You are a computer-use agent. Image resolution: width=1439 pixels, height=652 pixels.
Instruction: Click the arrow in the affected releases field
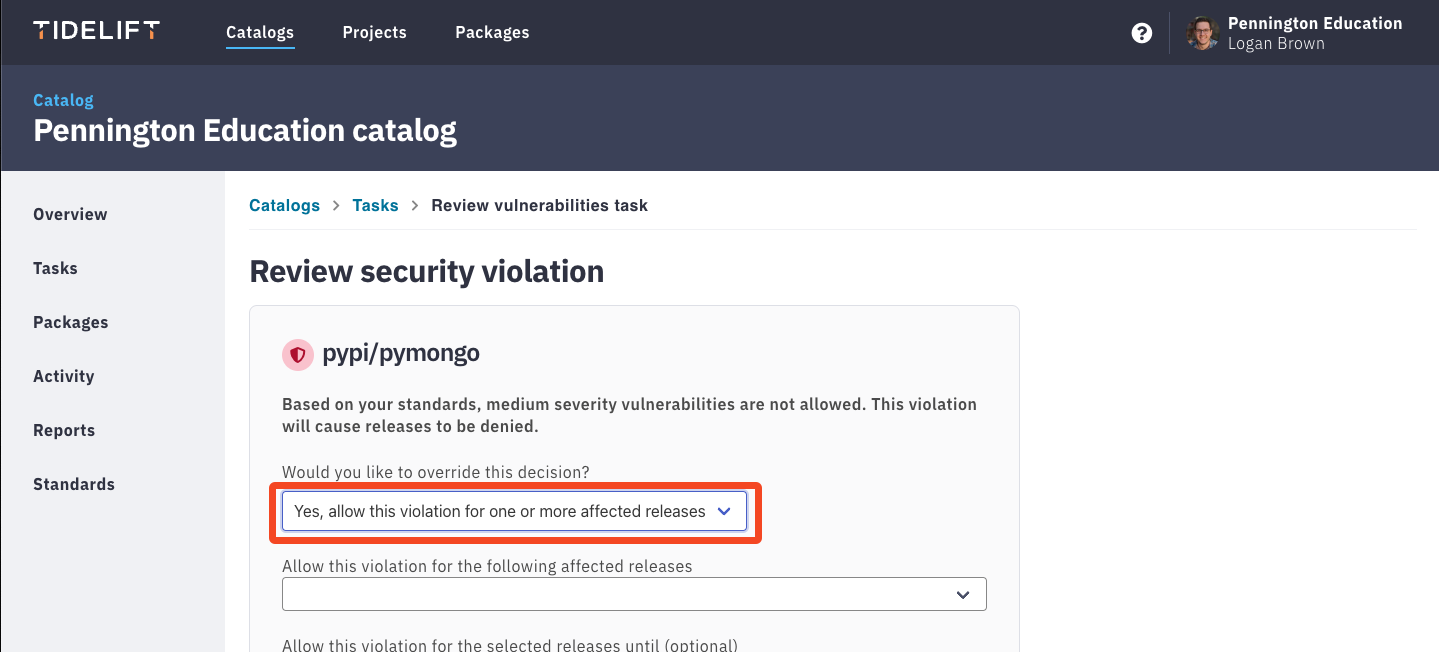point(962,595)
